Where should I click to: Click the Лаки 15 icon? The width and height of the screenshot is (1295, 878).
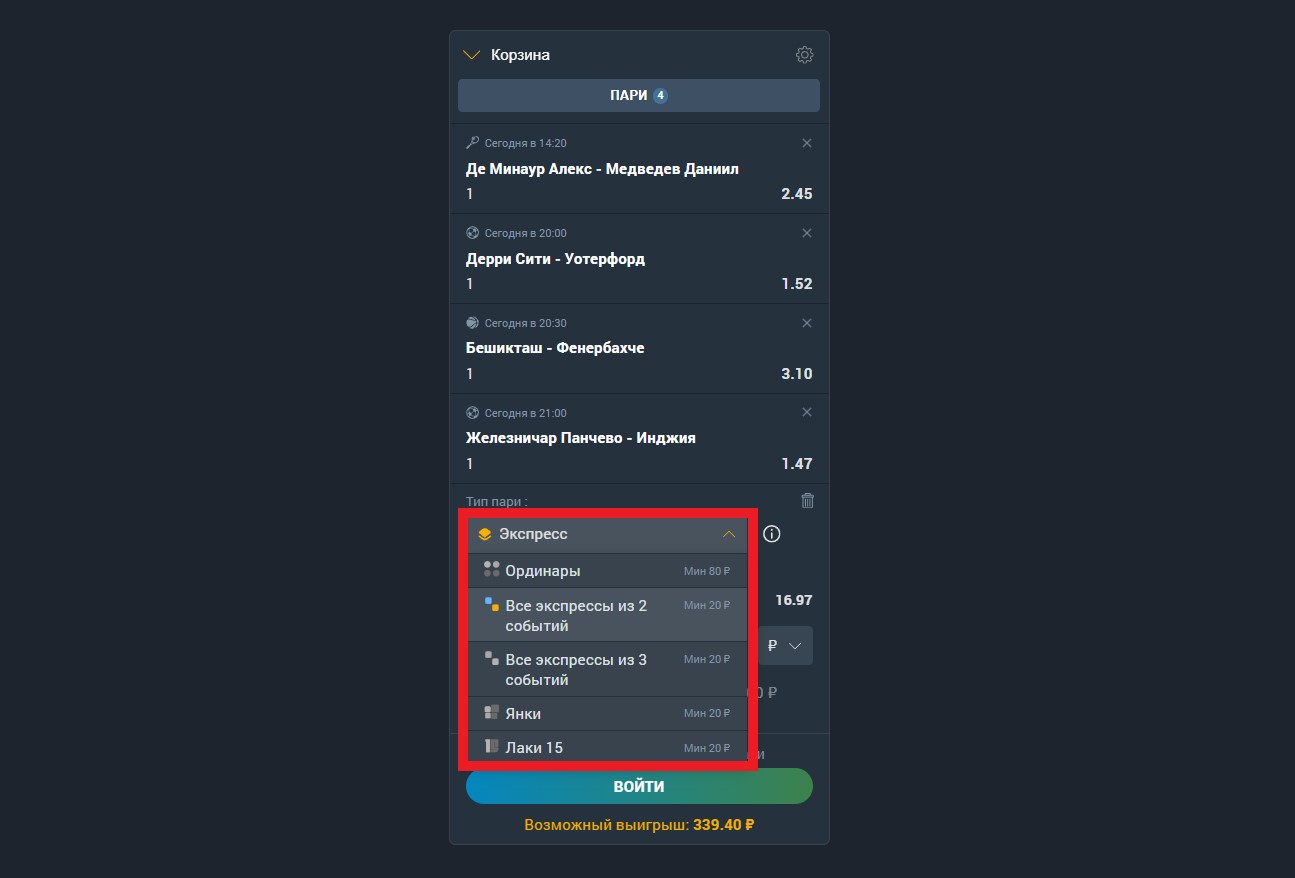tap(491, 746)
